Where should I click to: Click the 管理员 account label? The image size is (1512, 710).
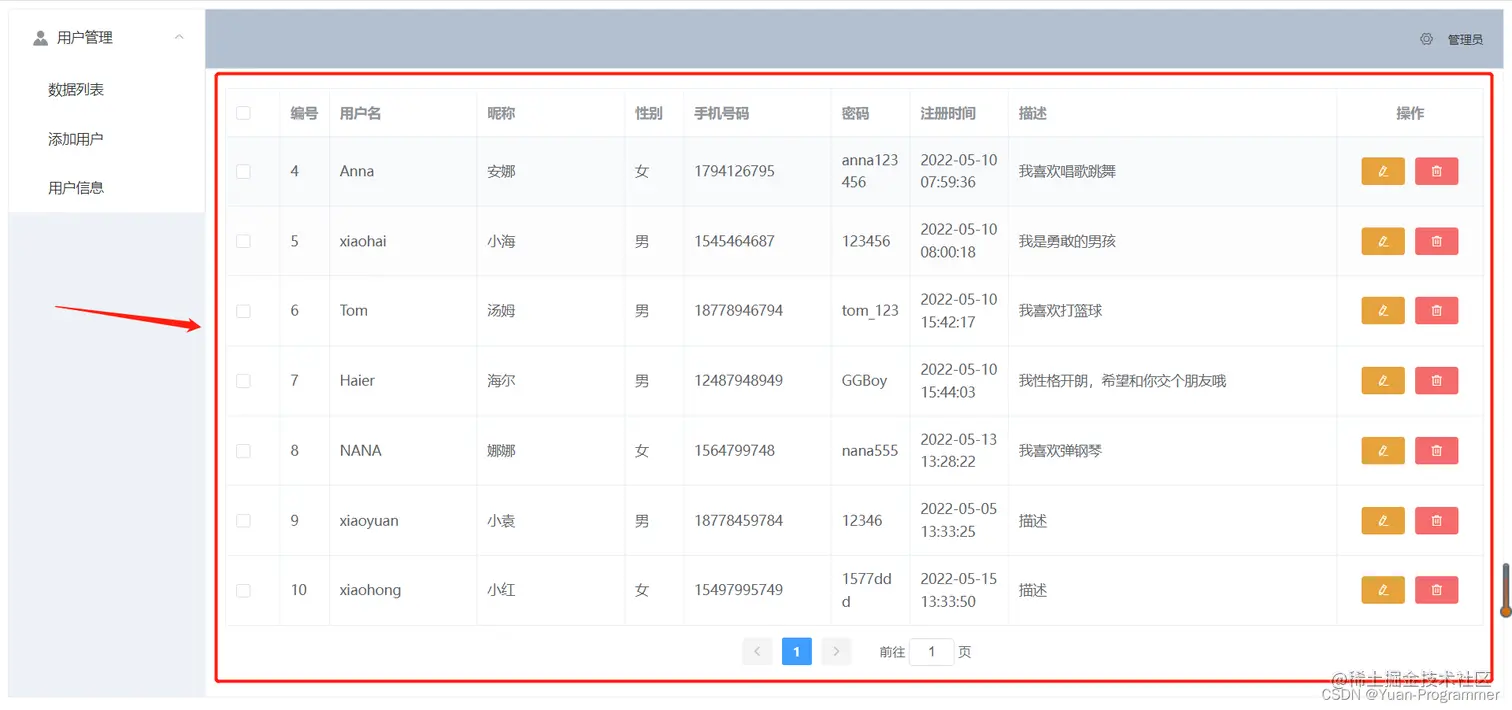(x=1465, y=40)
